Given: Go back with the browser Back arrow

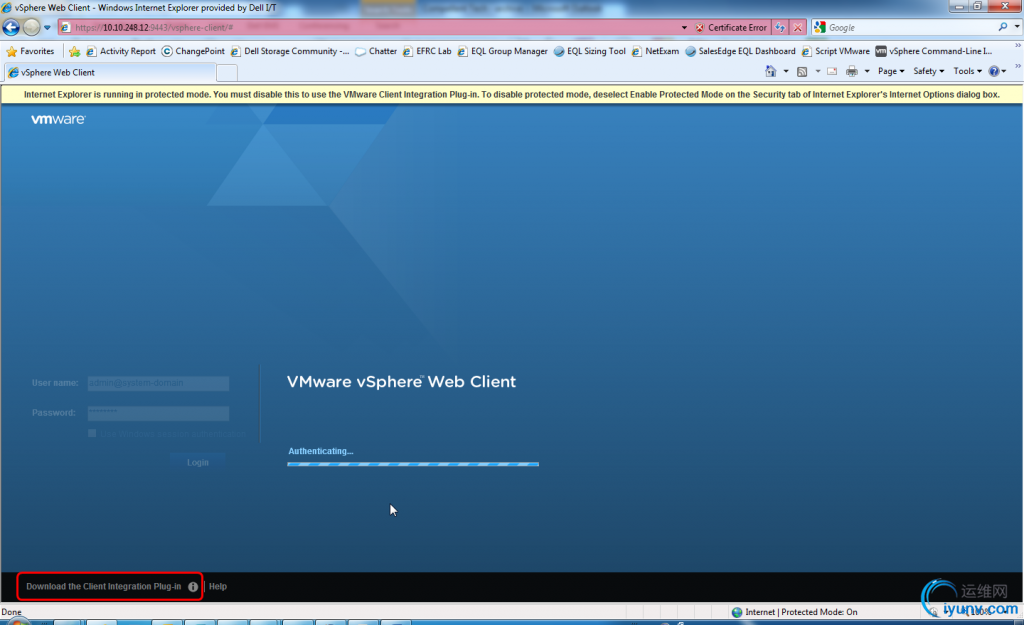Looking at the screenshot, I should (x=11, y=27).
